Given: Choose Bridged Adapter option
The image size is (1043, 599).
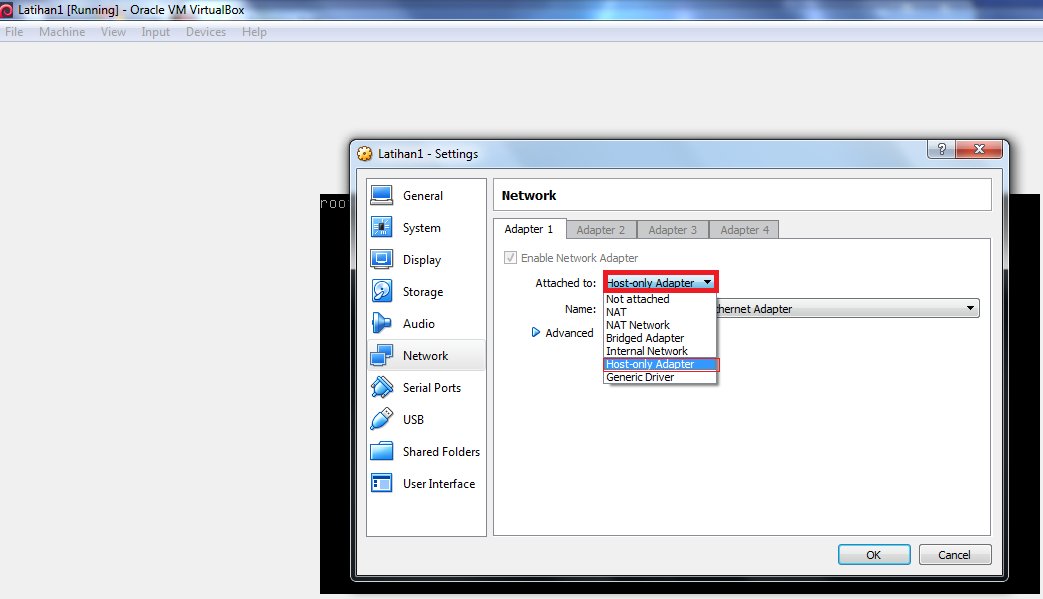Looking at the screenshot, I should [660, 338].
